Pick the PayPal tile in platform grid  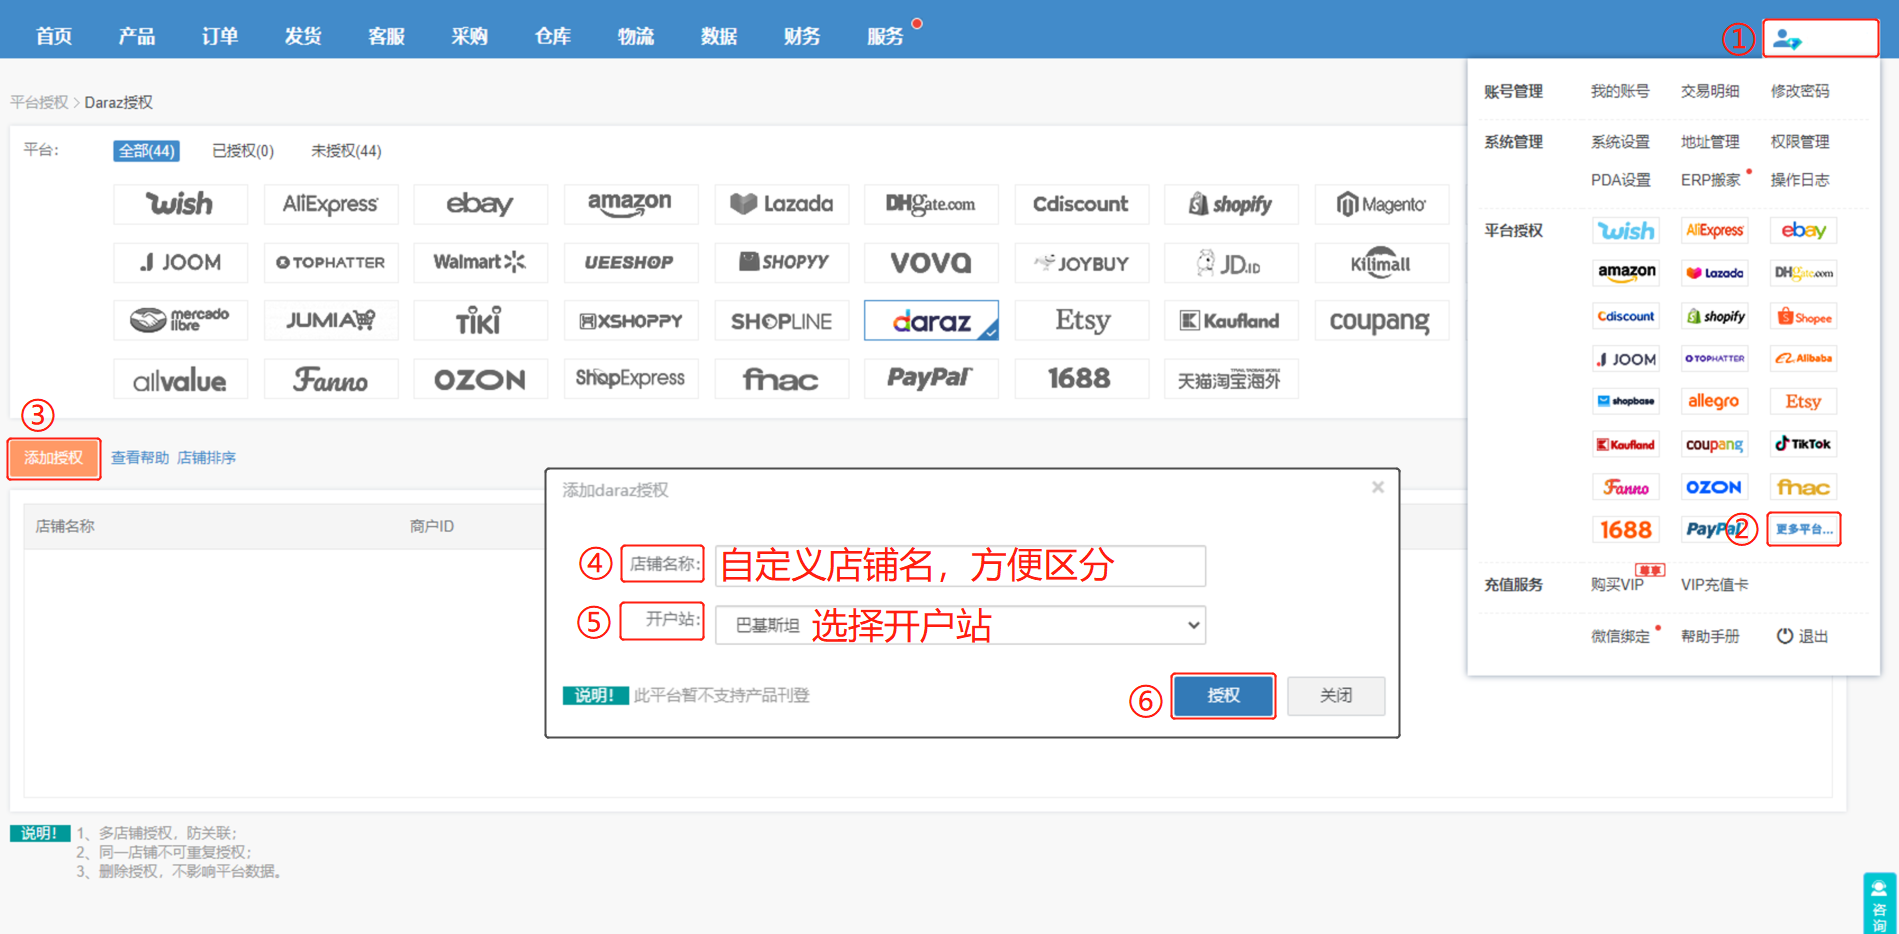(x=931, y=379)
